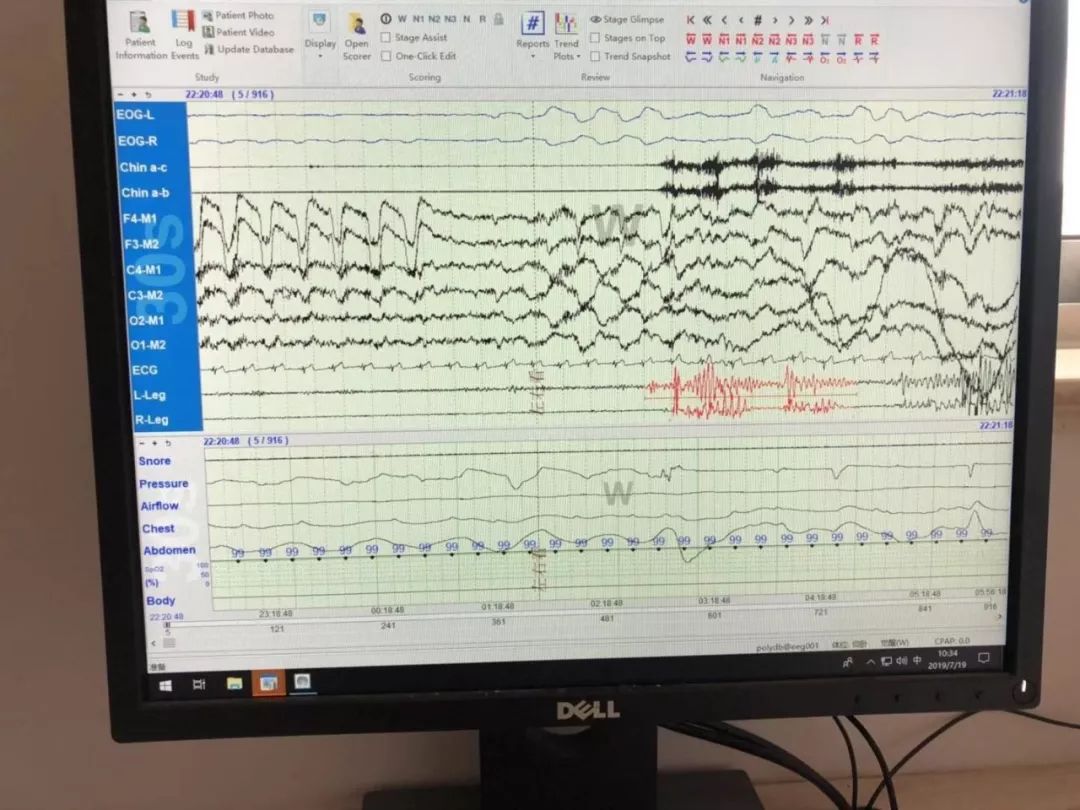Image resolution: width=1080 pixels, height=810 pixels.
Task: Open the Reports dropdown arrow
Action: point(532,58)
